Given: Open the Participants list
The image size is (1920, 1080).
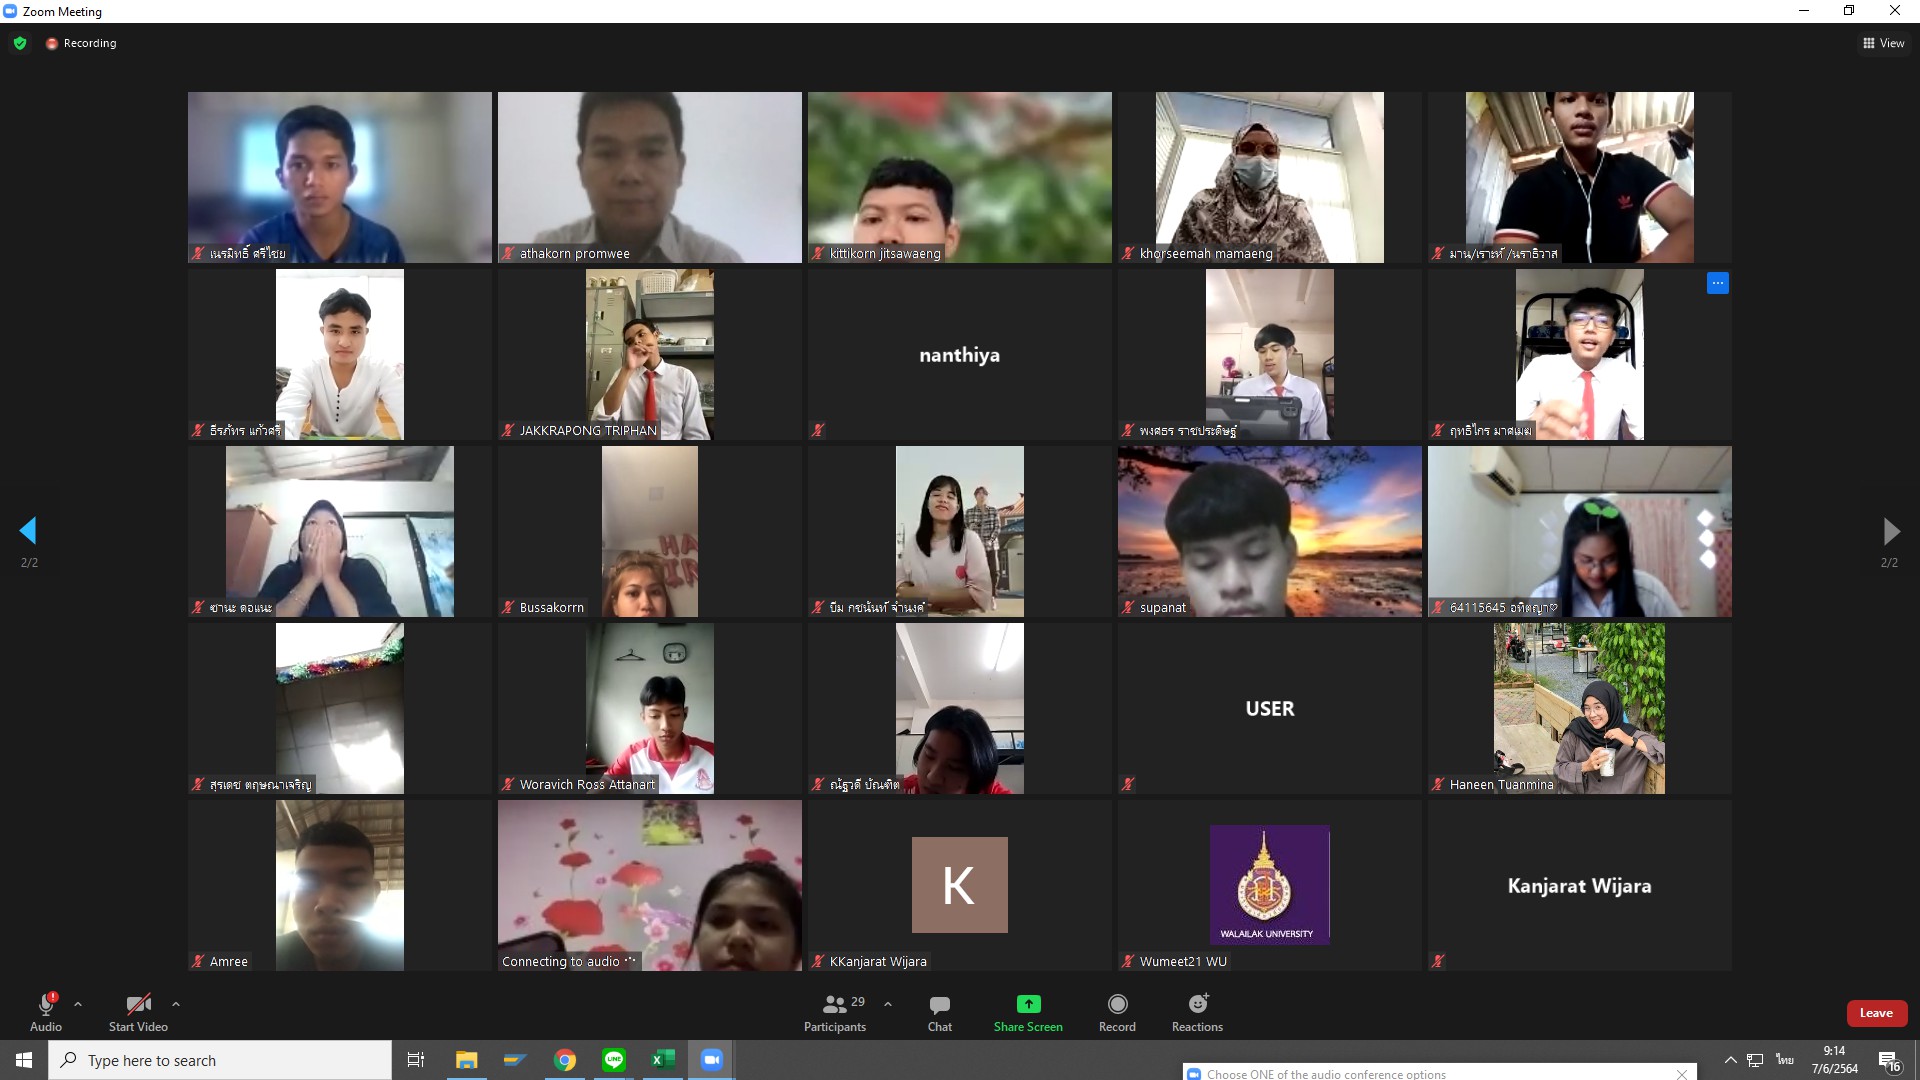Looking at the screenshot, I should click(x=836, y=1012).
